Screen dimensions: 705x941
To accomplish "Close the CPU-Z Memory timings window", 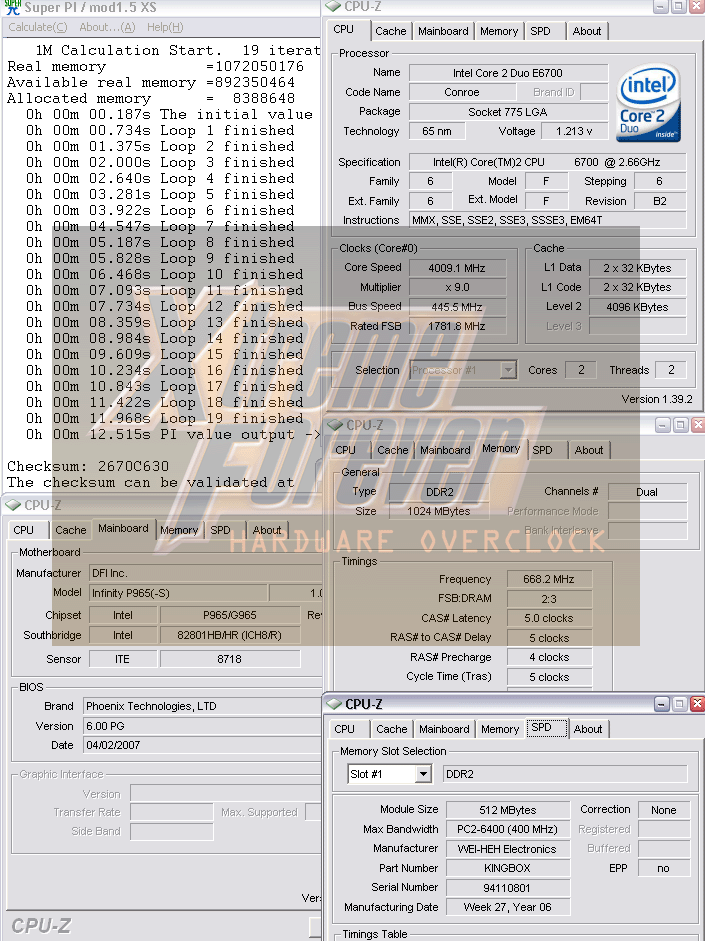I will pos(697,425).
